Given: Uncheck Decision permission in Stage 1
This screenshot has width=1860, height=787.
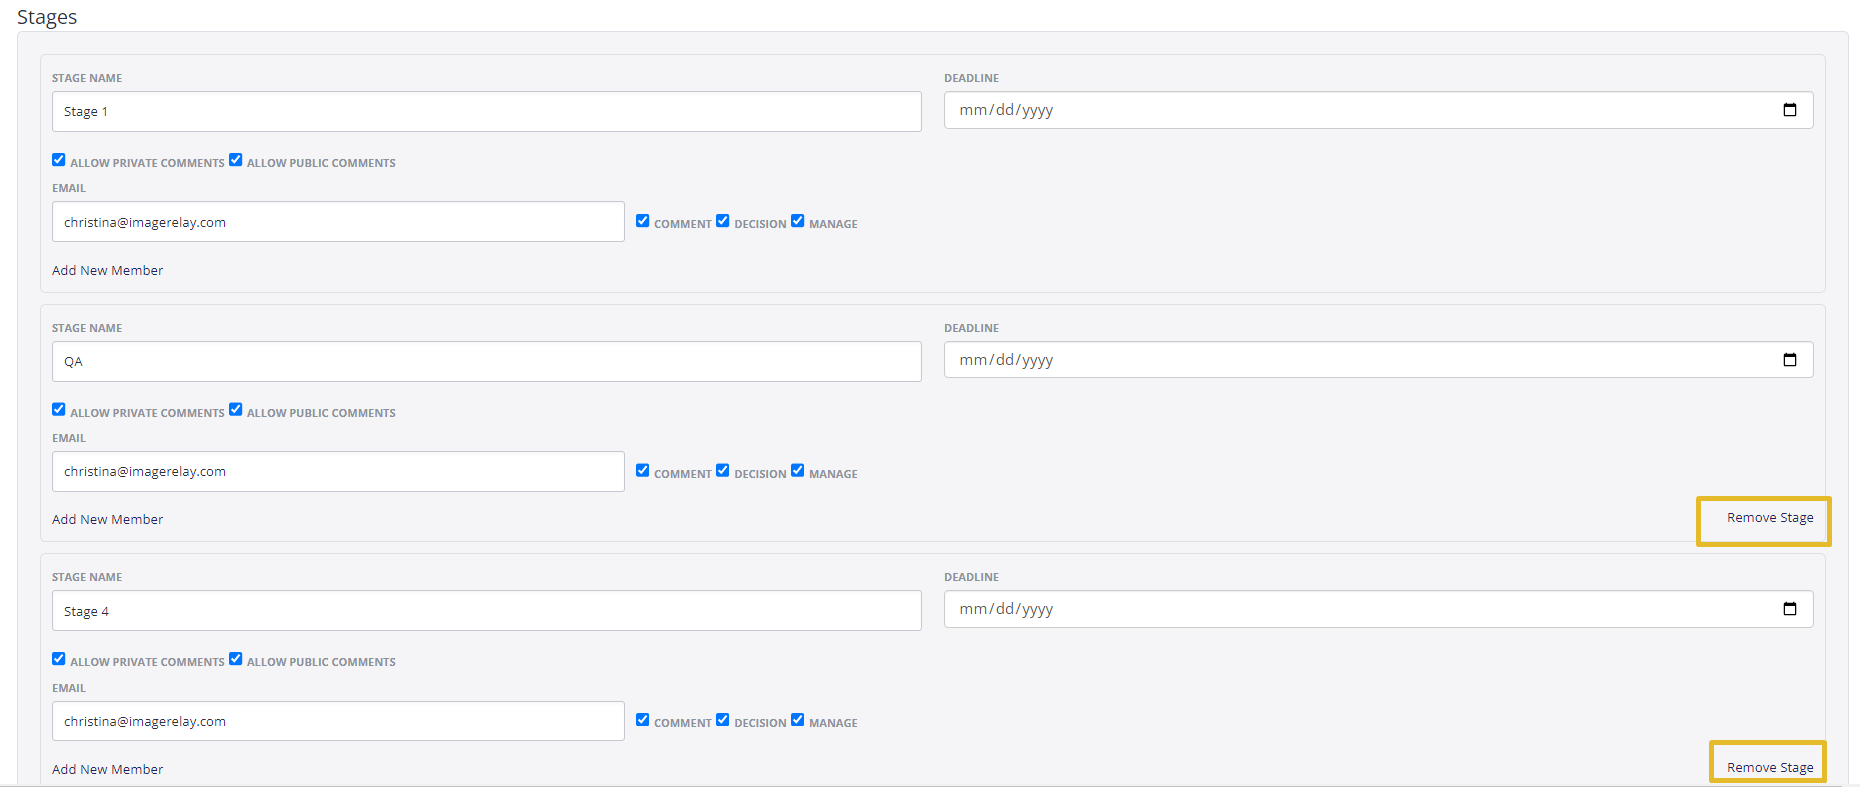Looking at the screenshot, I should tap(723, 221).
